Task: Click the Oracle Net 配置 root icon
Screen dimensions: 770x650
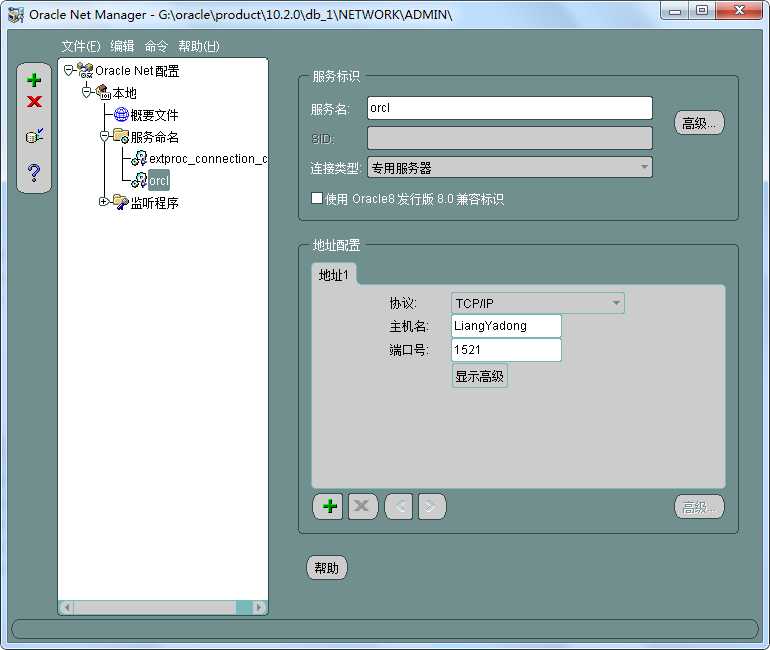Action: (x=85, y=71)
